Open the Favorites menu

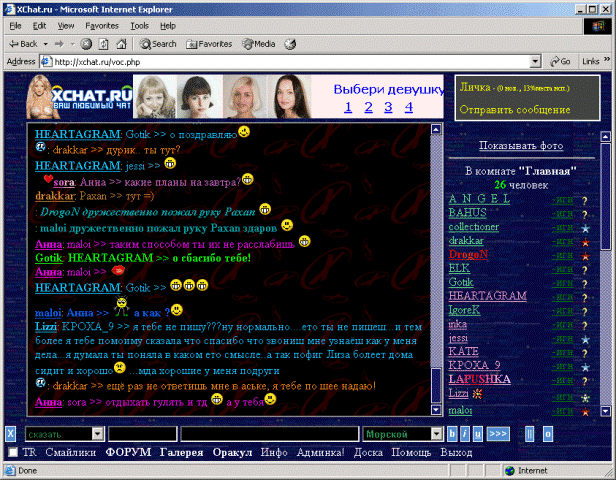coord(102,26)
